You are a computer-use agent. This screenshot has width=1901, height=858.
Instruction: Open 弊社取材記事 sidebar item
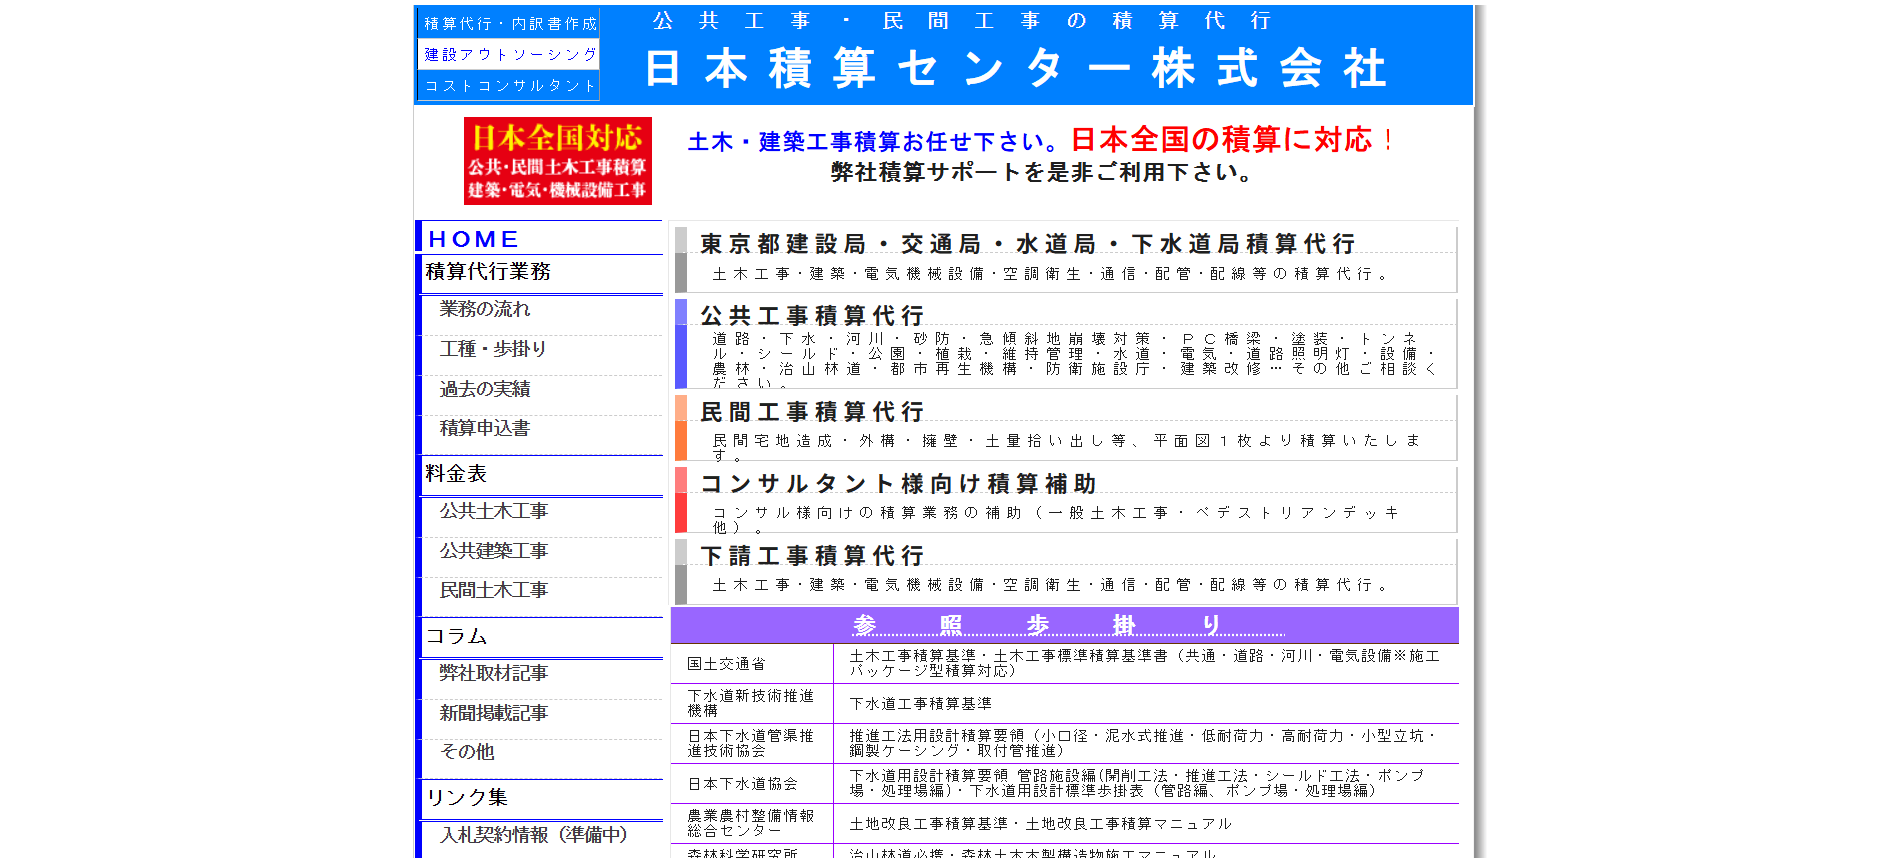tap(494, 673)
